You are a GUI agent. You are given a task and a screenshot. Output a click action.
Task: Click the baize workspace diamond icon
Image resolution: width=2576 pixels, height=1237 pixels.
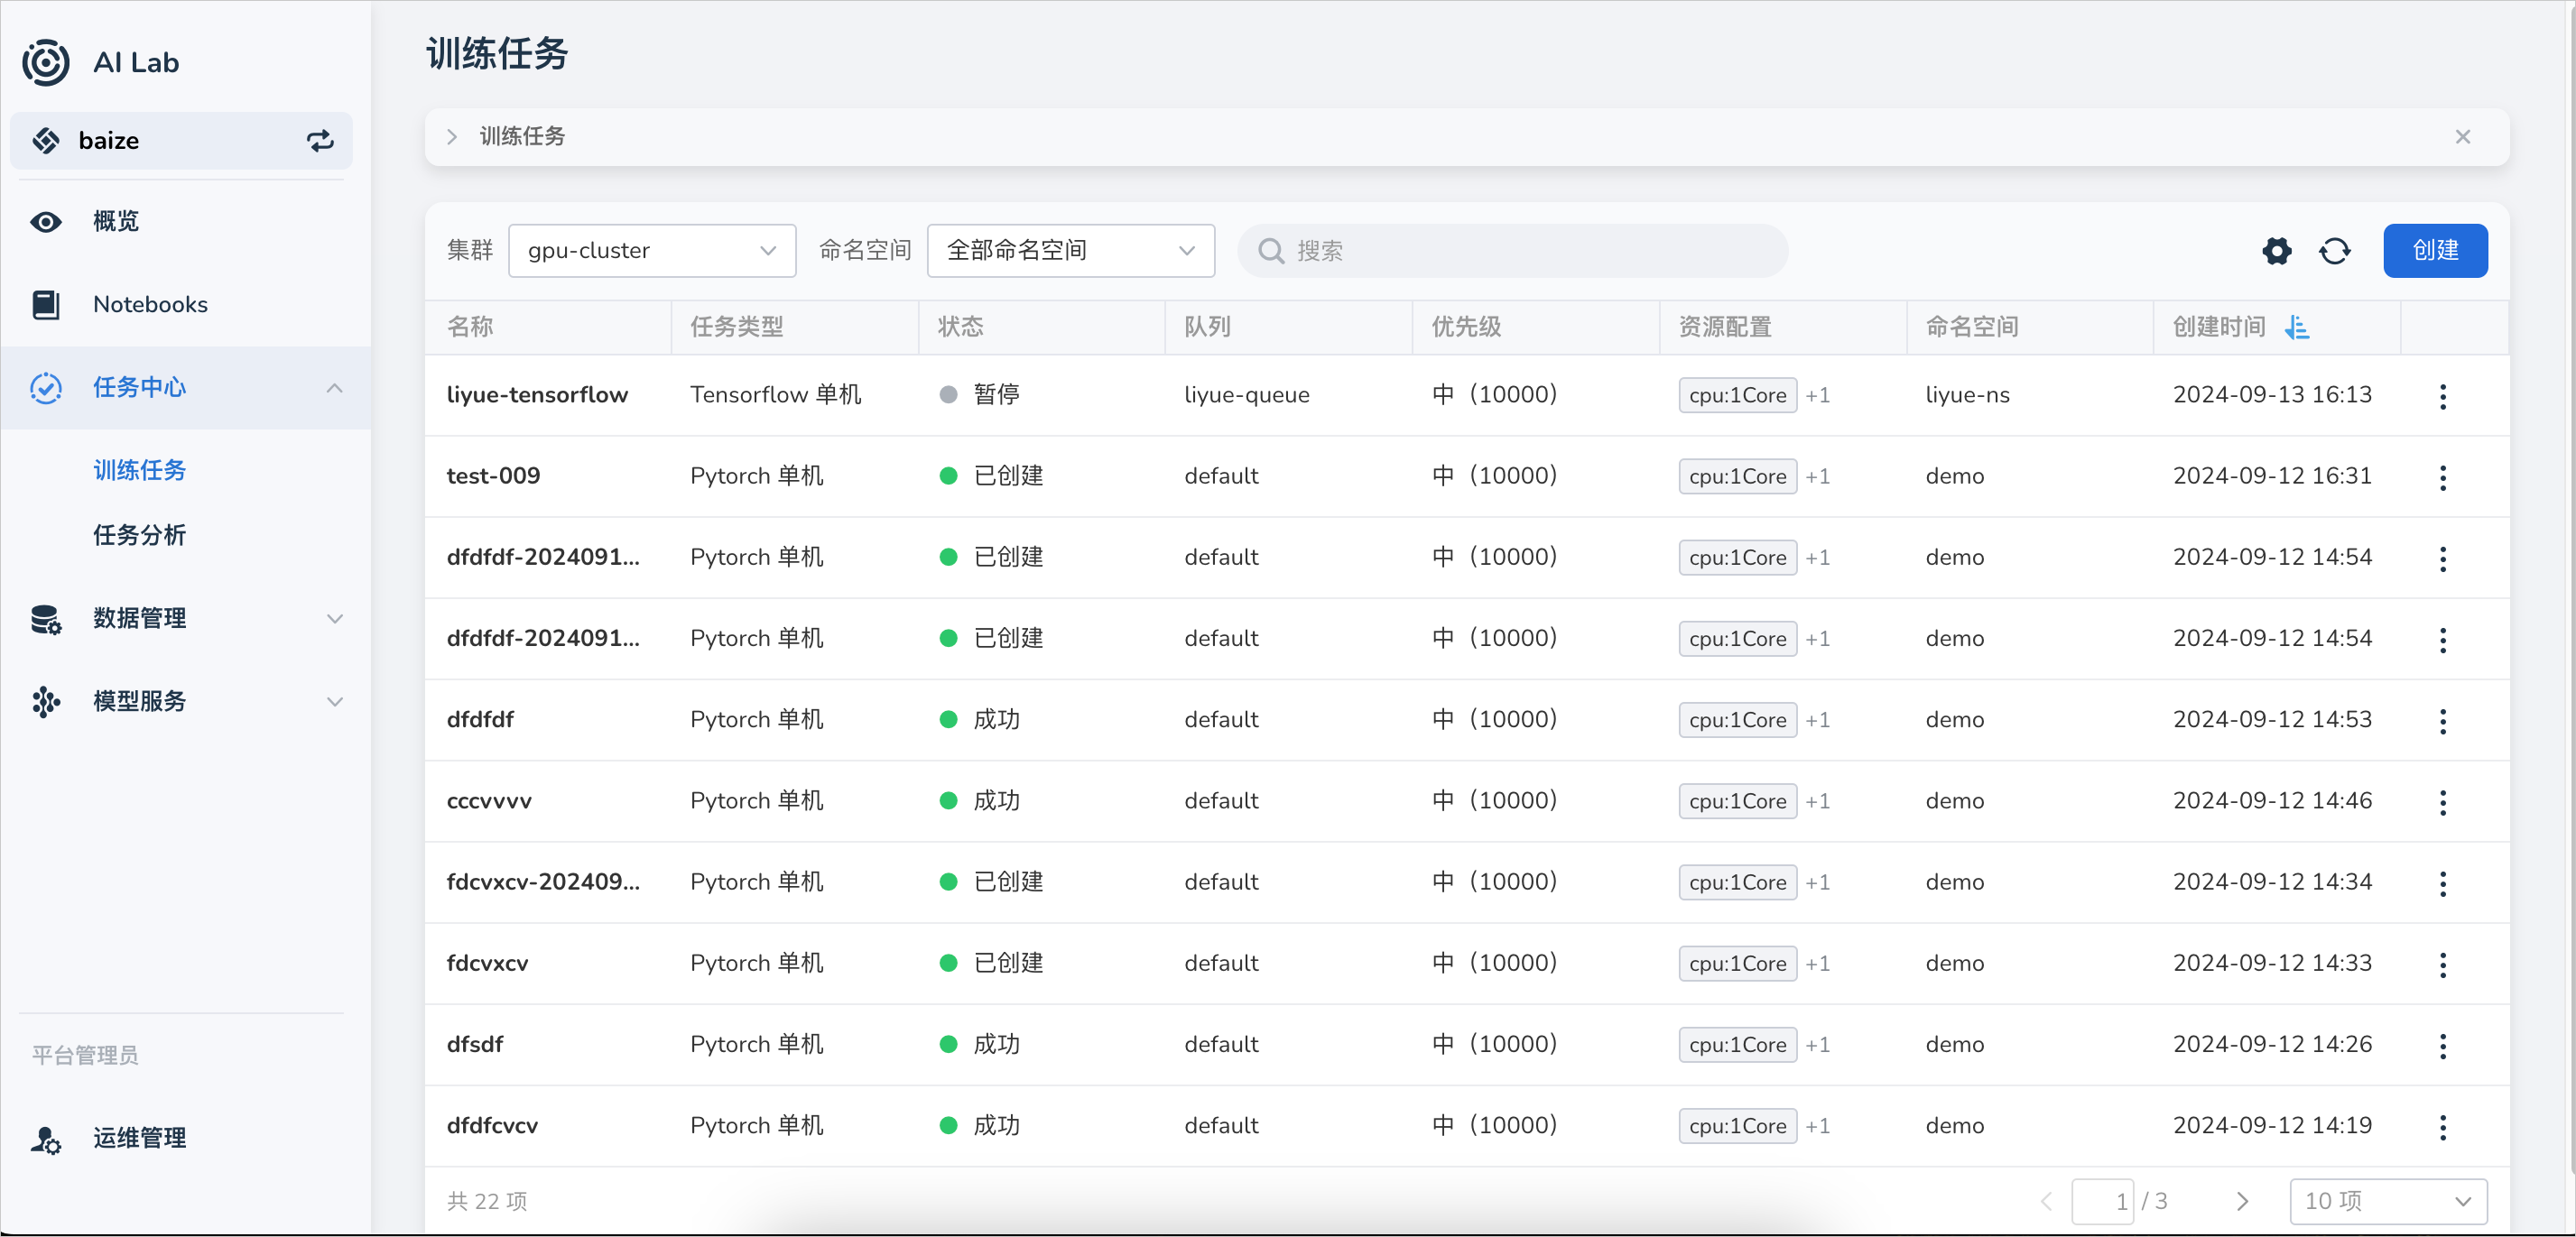46,141
